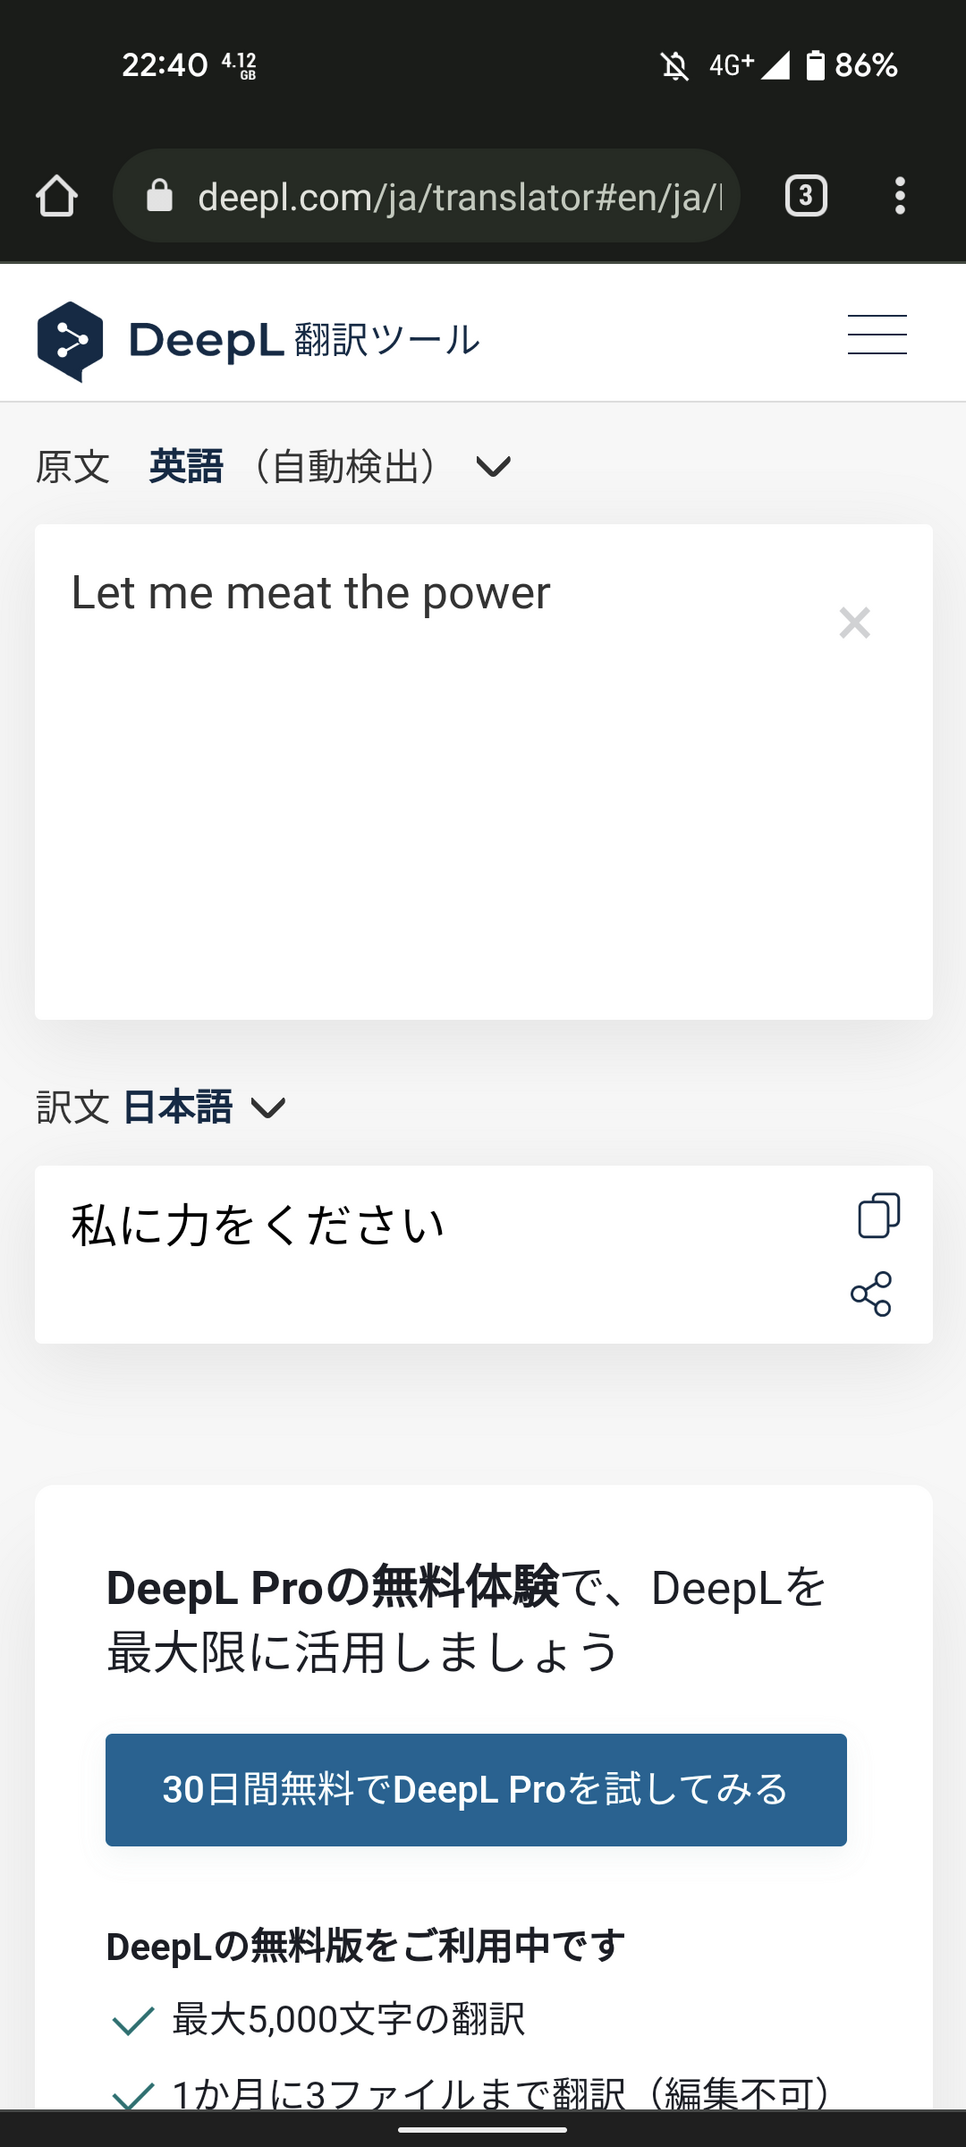
Task: Tap the muted notifications bell icon
Action: tap(675, 67)
